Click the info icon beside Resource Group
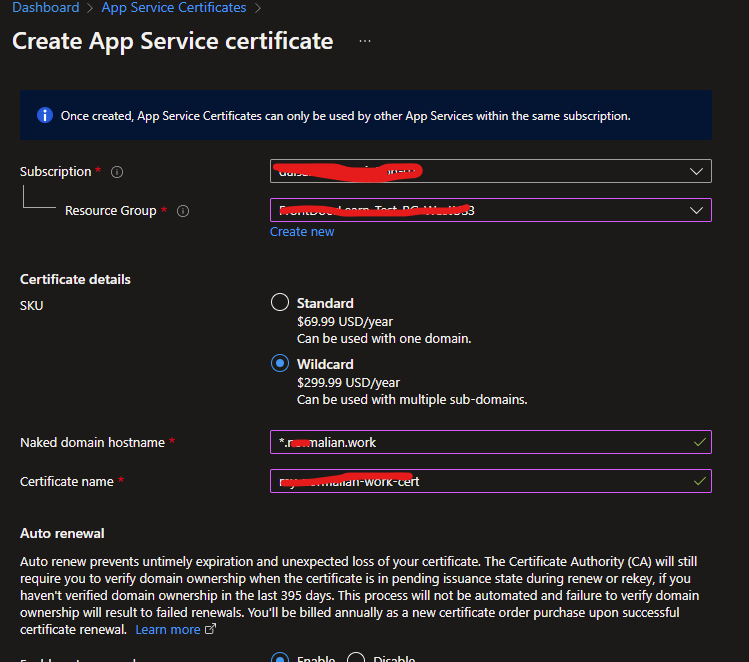This screenshot has height=662, width=749. pos(183,211)
